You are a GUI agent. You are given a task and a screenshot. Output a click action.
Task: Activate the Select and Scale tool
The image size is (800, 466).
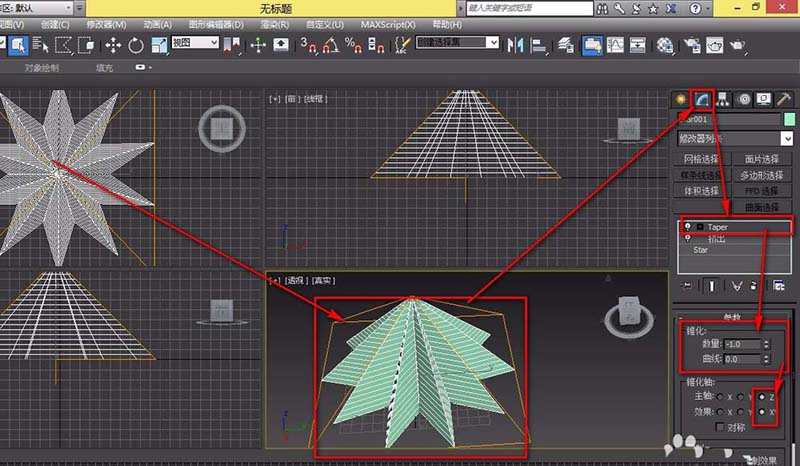(x=159, y=45)
